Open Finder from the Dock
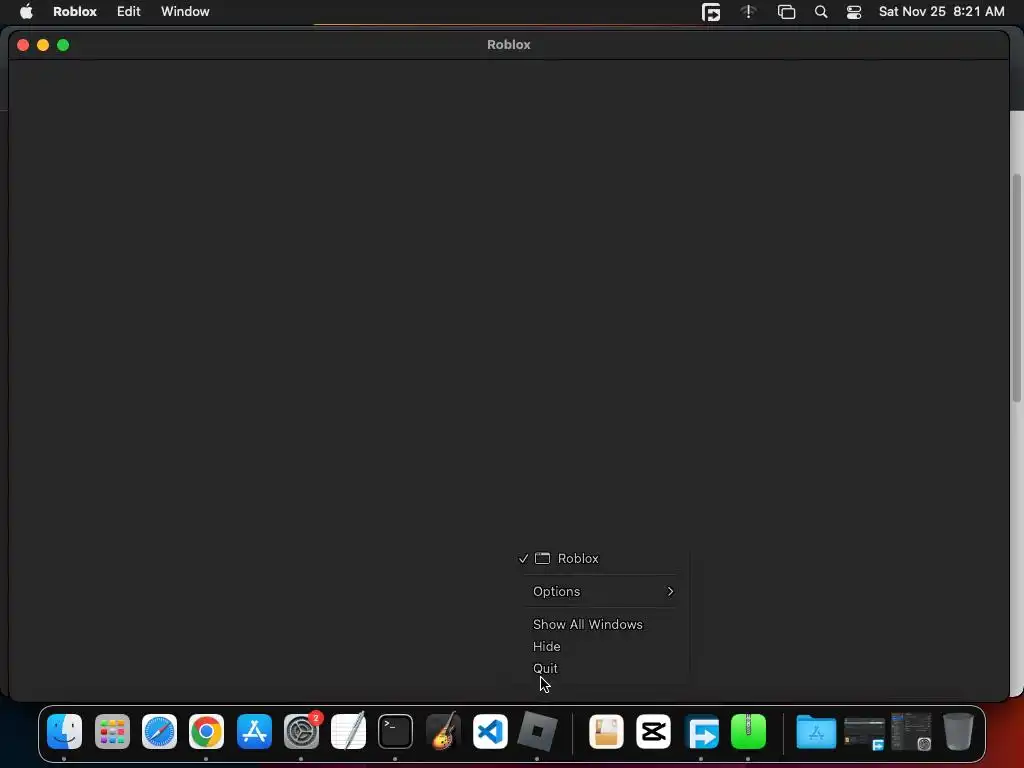 point(65,731)
